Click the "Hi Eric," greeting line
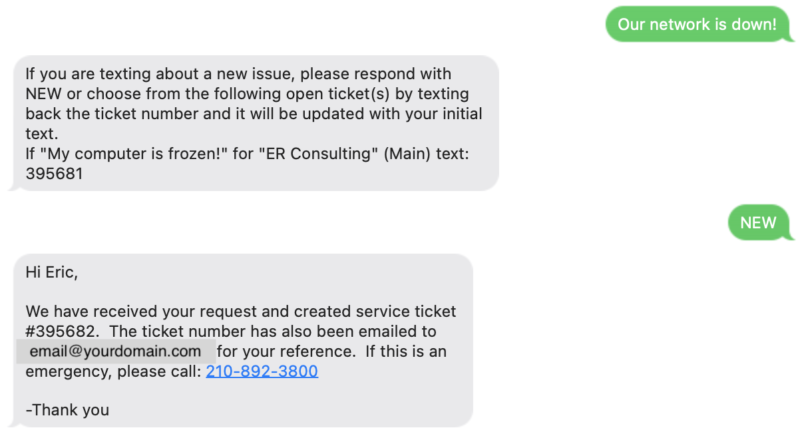Image resolution: width=800 pixels, height=446 pixels. click(x=52, y=272)
